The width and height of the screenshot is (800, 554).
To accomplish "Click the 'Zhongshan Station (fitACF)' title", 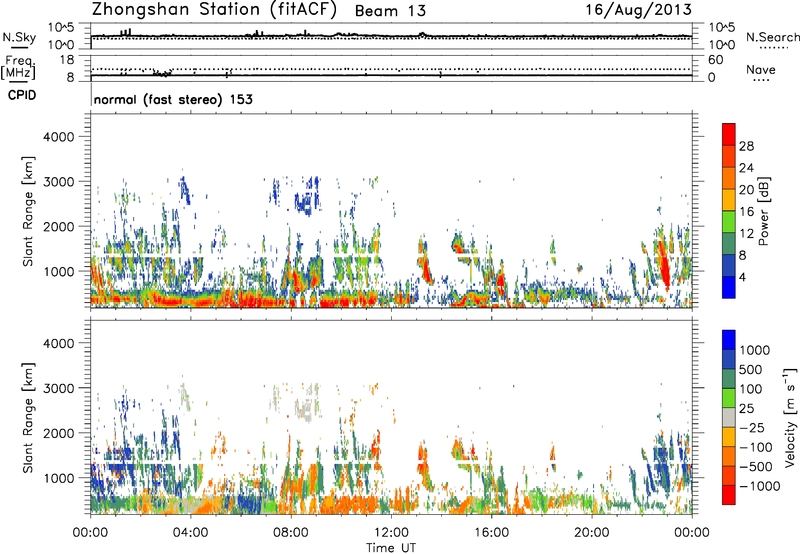I will click(x=214, y=10).
